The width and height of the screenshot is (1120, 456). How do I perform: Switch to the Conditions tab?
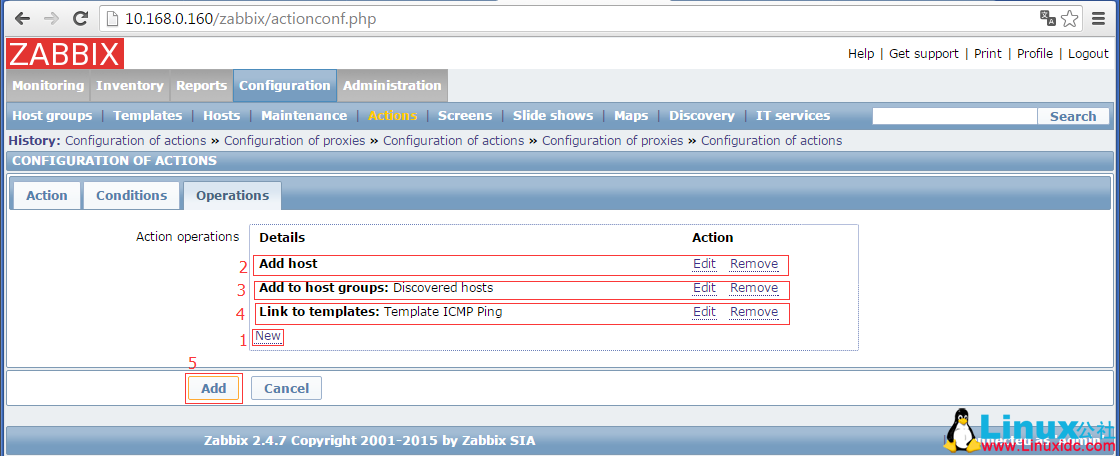coord(131,196)
